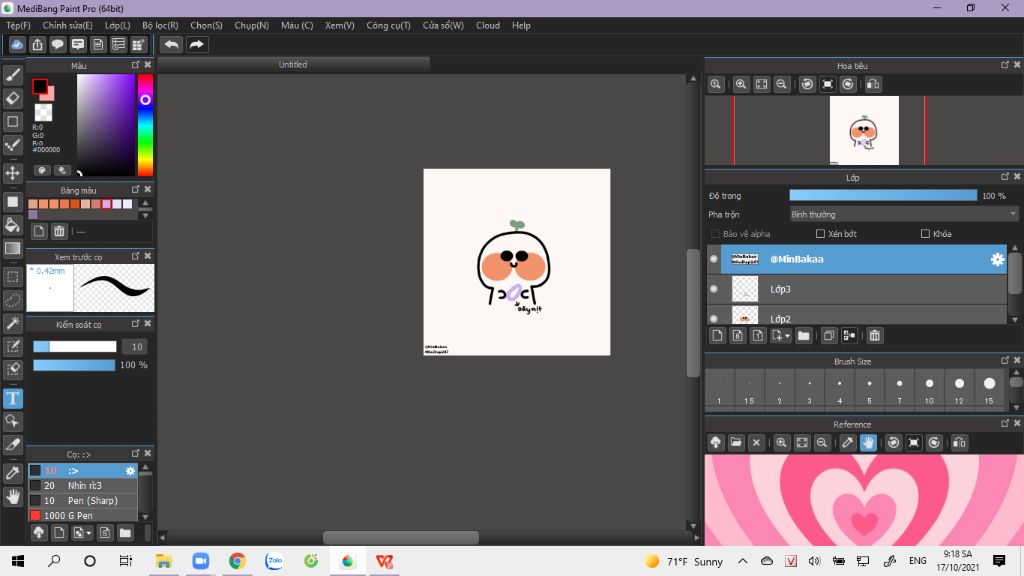
Task: Click the brush size value field 10
Action: [136, 347]
